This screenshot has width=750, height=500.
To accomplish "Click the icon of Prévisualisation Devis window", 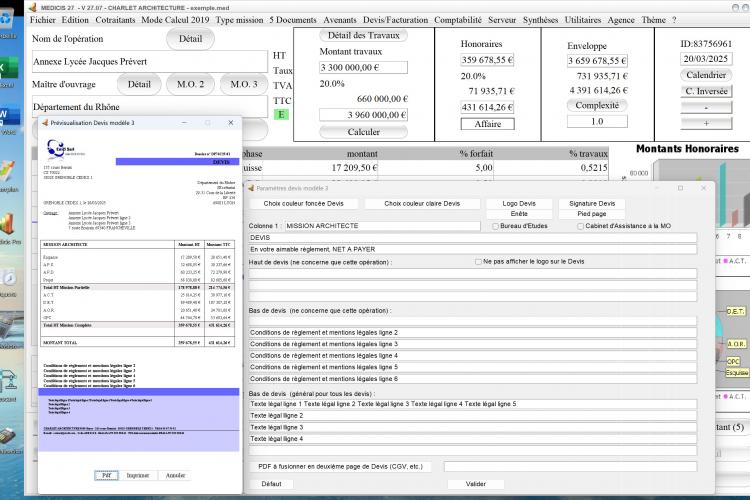I will (45, 122).
